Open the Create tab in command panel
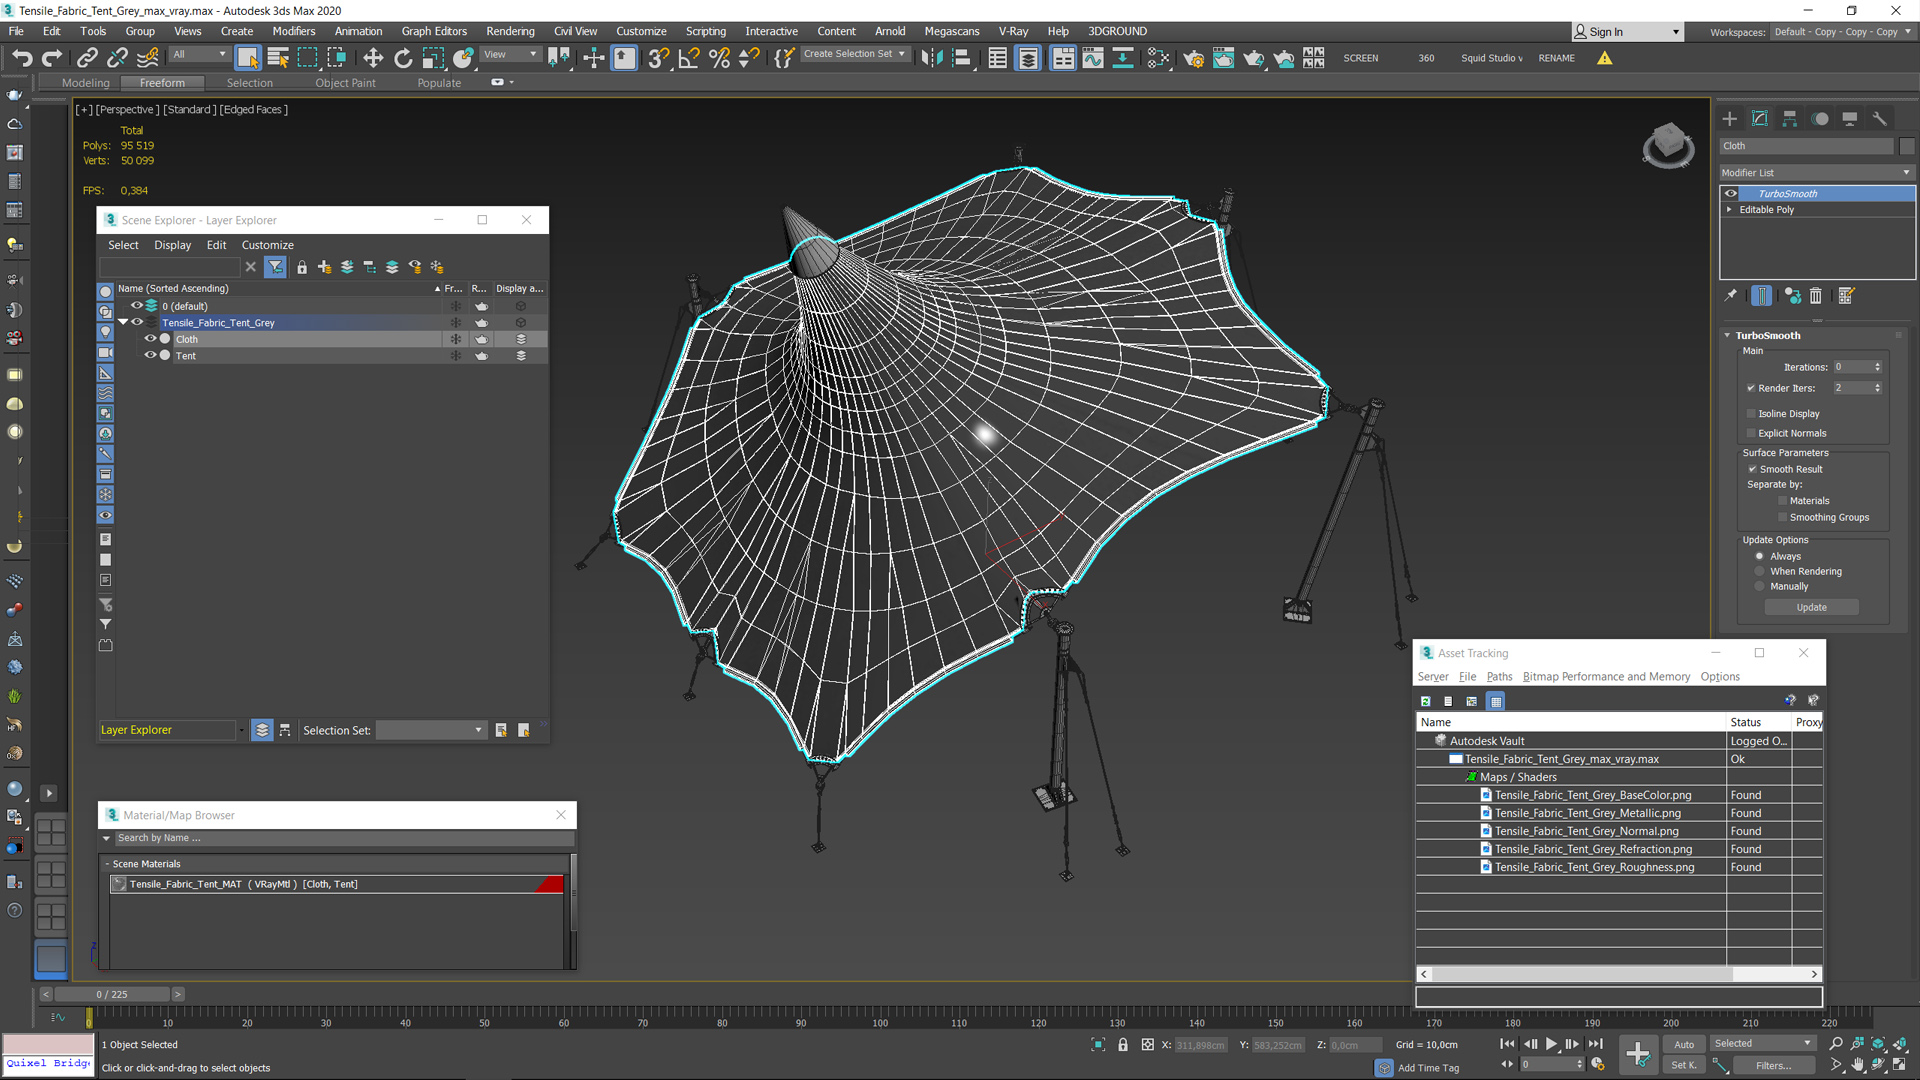 [x=1730, y=119]
